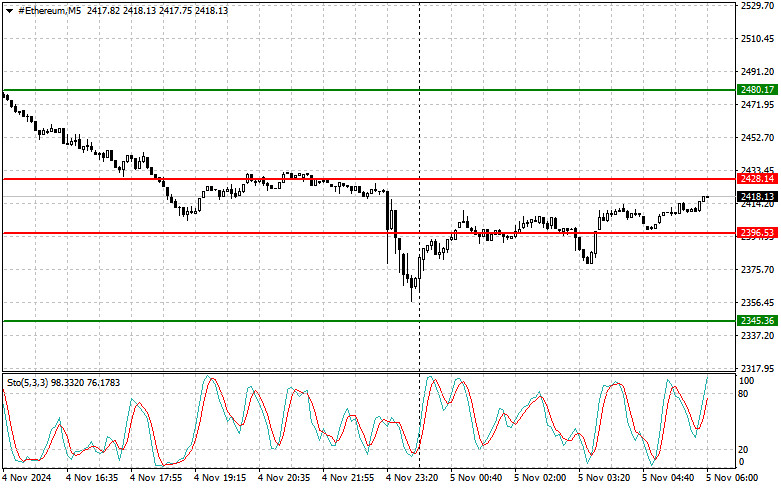This screenshot has width=781, height=489.
Task: Click the 4 Nov 21:55 time label
Action: click(348, 478)
